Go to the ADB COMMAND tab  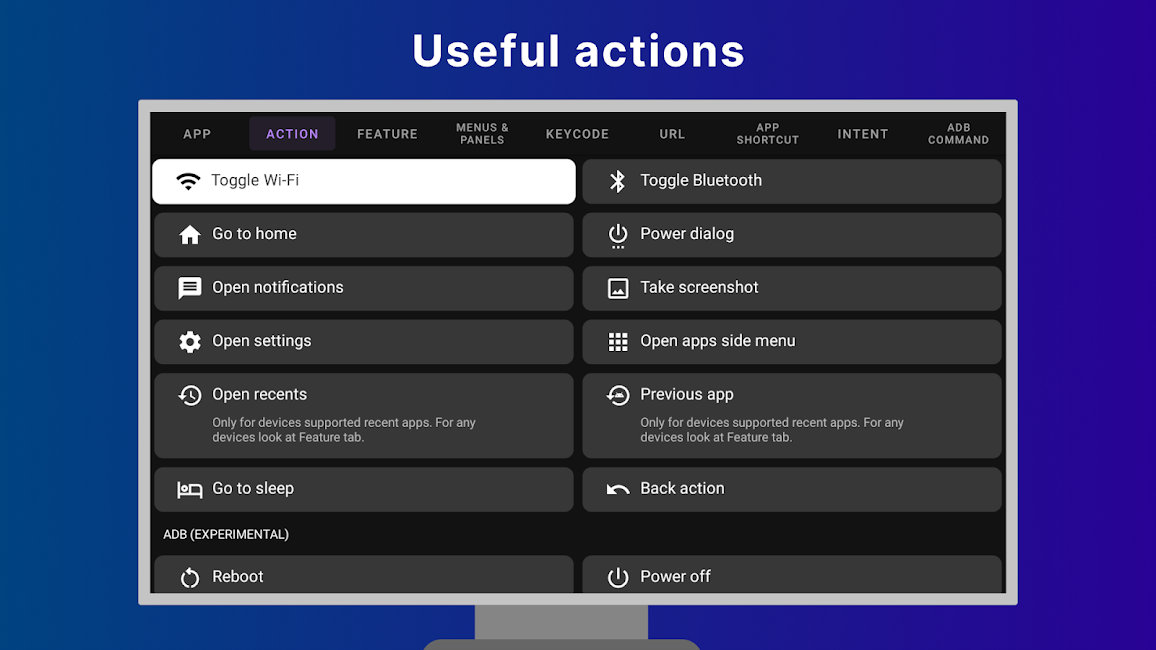[x=958, y=134]
